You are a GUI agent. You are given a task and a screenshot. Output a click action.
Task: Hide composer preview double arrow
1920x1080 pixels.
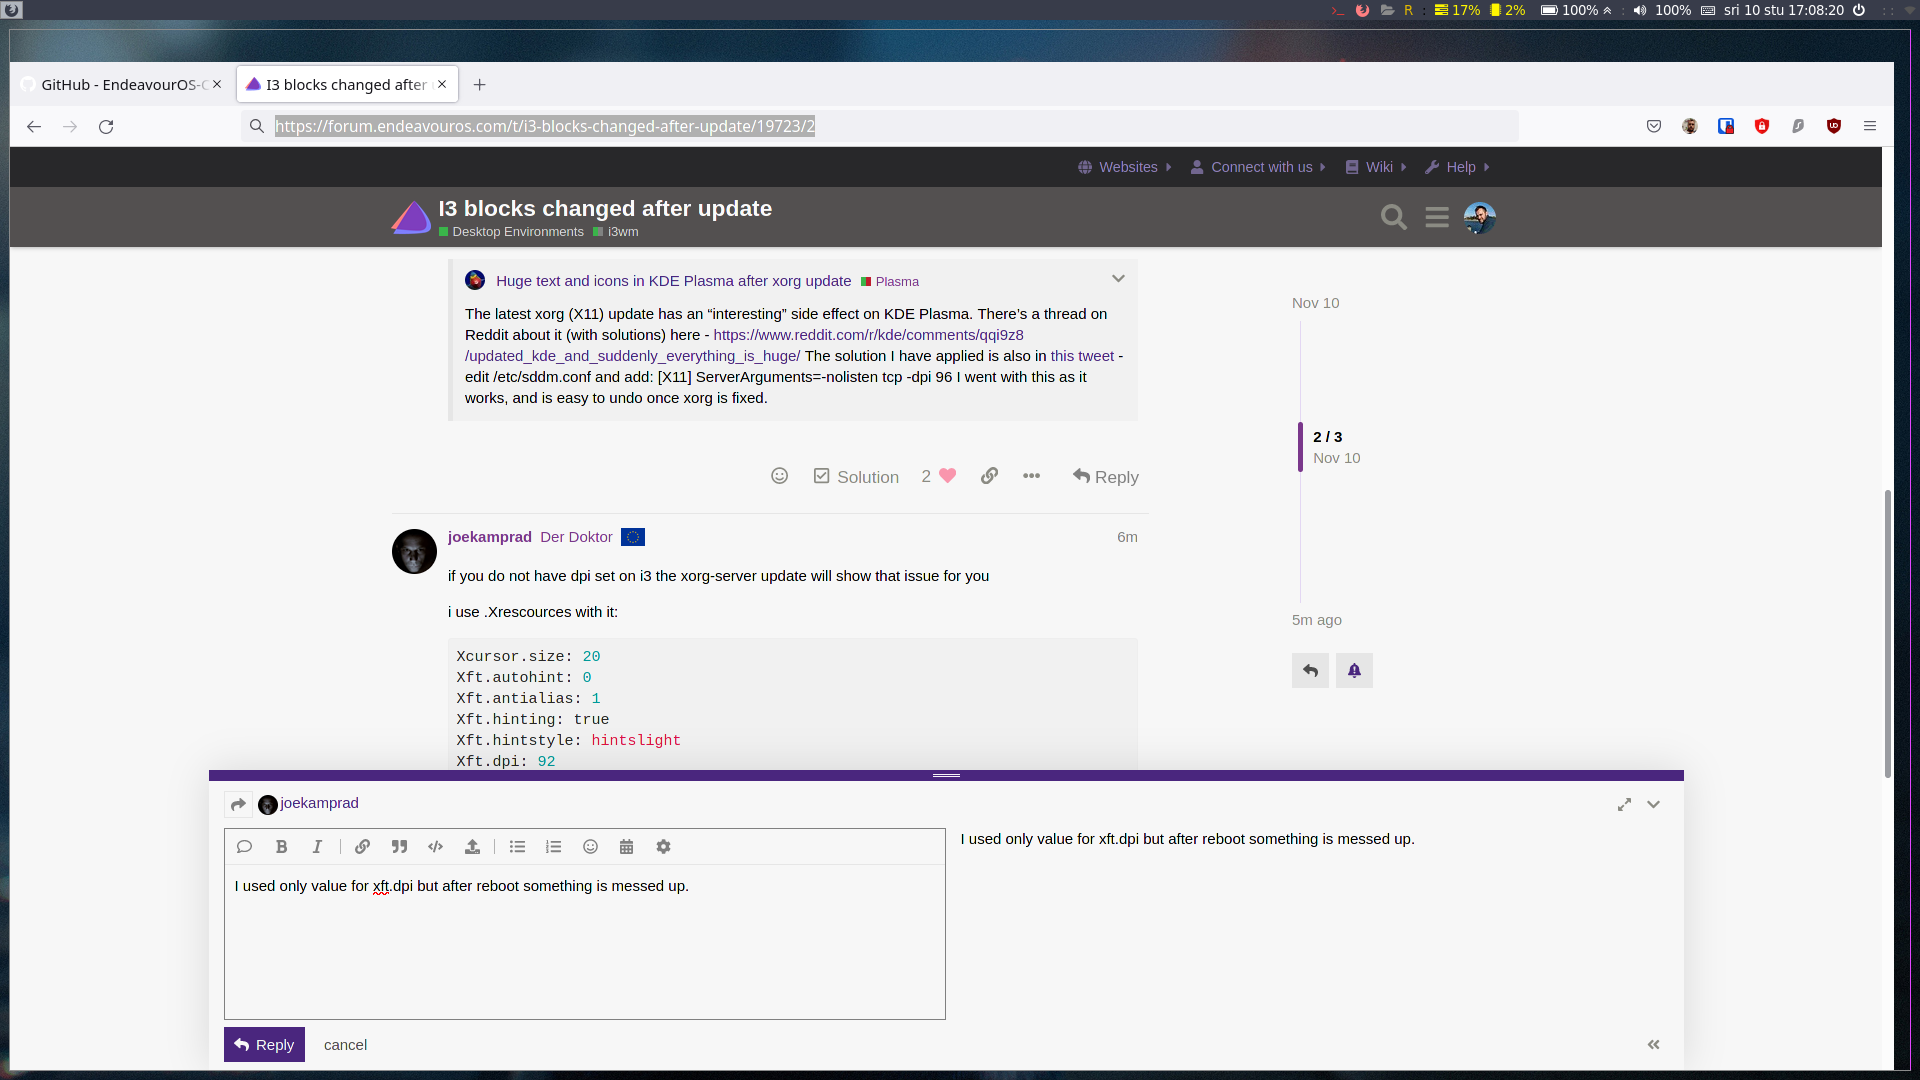coord(1654,1044)
